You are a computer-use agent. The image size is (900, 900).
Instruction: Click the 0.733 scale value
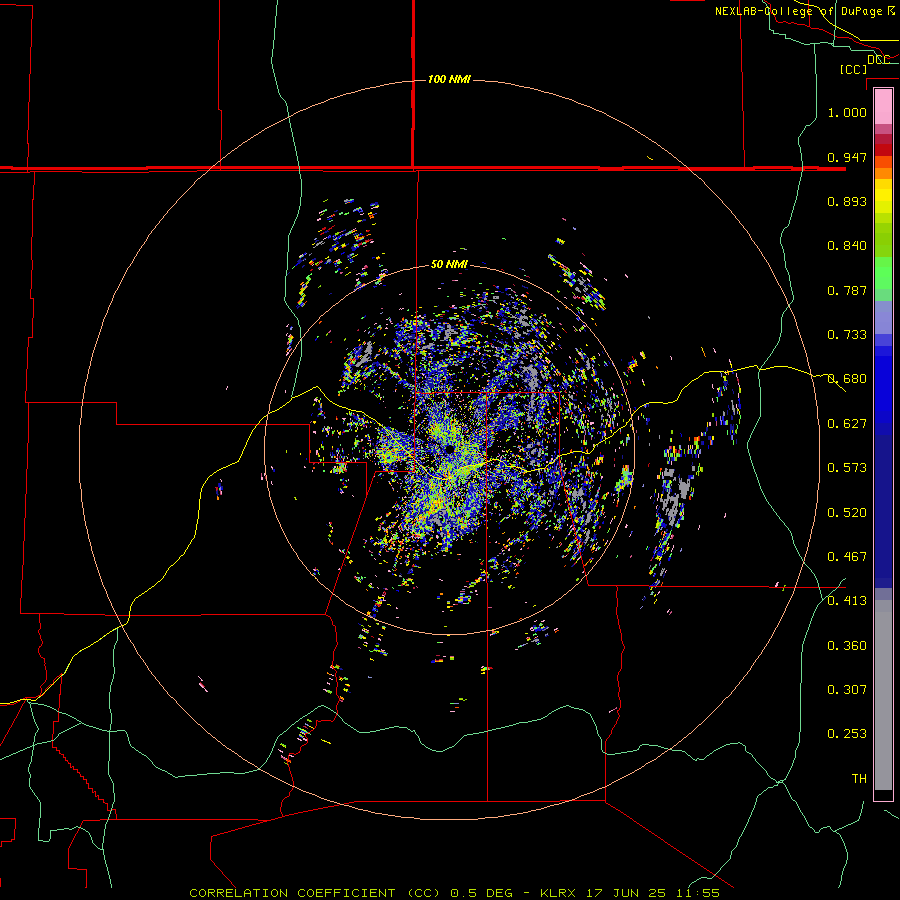coord(847,335)
